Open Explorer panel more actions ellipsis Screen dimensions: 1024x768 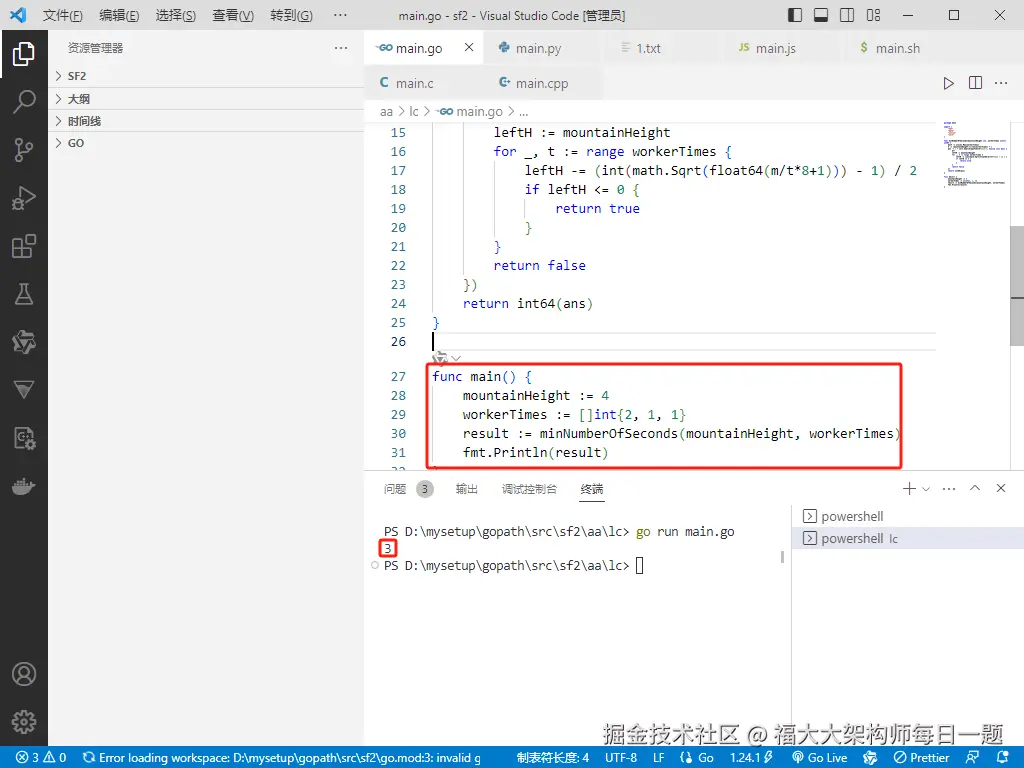tap(341, 48)
